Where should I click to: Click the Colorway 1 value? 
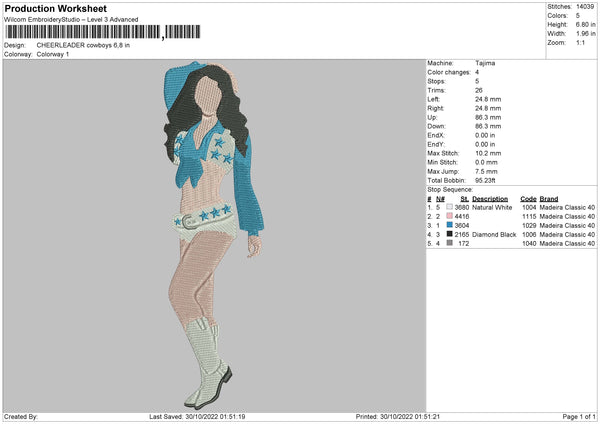55,54
